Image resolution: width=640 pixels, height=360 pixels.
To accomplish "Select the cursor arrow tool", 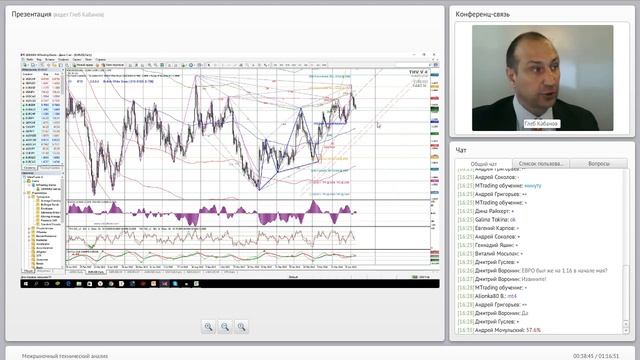I will pyautogui.click(x=209, y=65).
